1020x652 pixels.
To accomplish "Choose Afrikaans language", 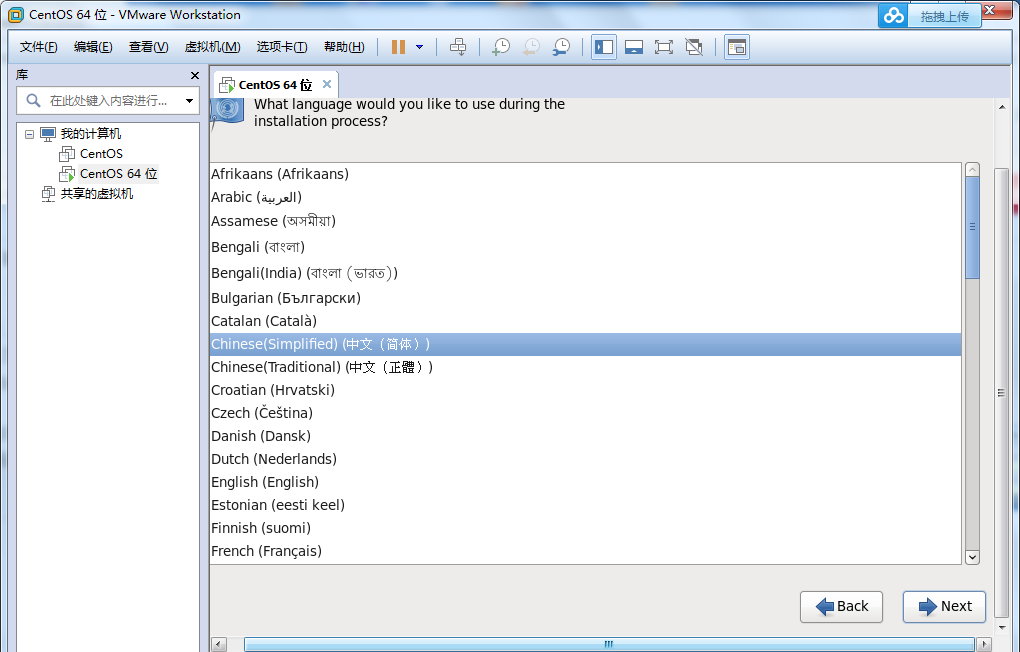I will [585, 174].
